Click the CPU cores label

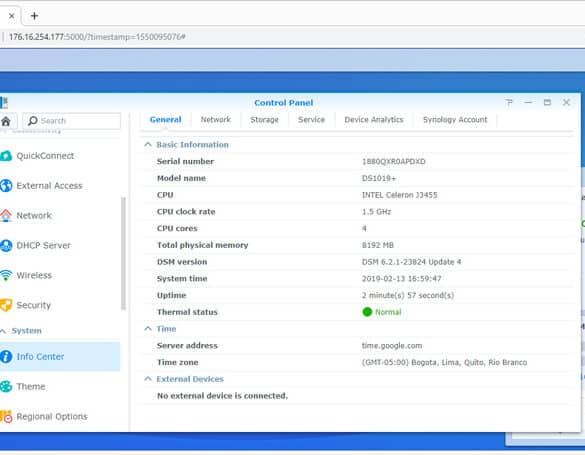[177, 228]
